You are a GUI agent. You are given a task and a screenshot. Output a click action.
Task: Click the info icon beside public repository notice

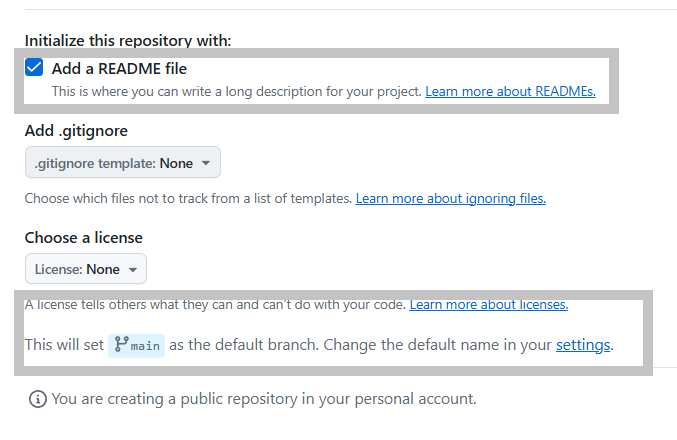[x=38, y=399]
